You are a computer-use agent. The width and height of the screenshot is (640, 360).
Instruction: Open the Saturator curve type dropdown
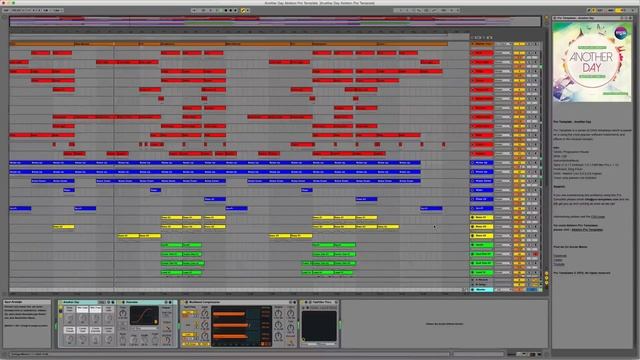[144, 328]
